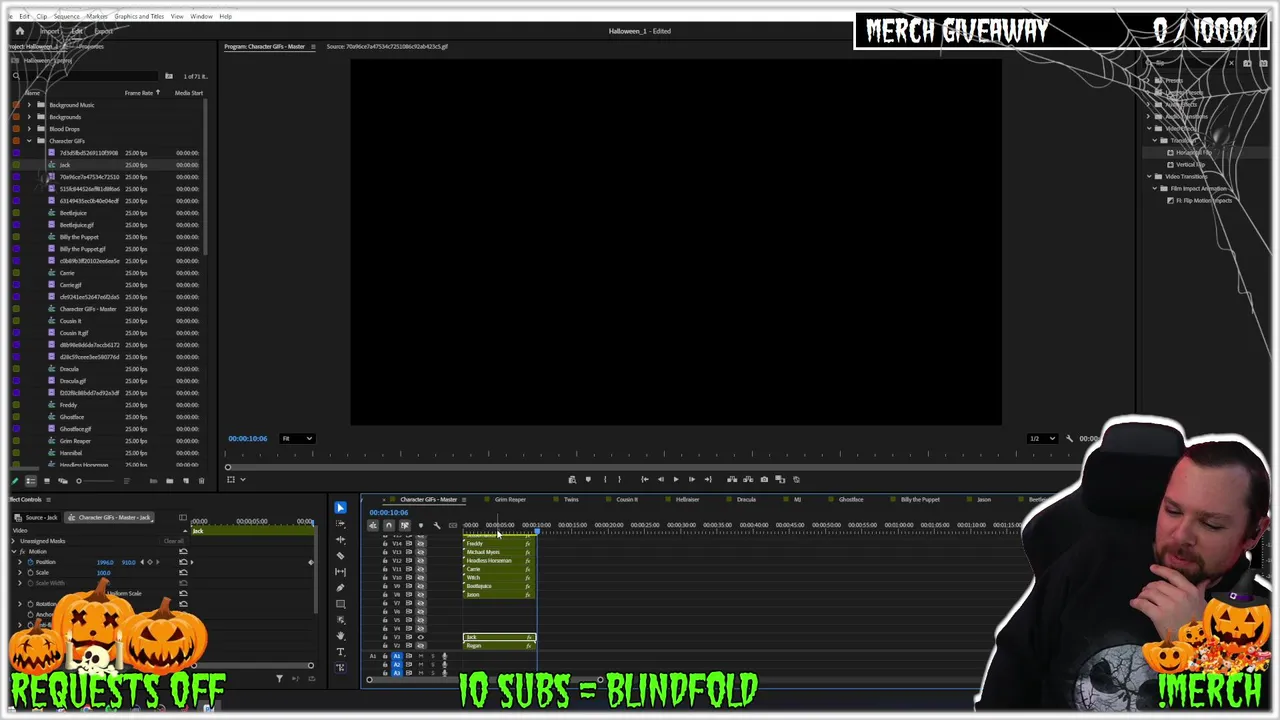Expand the Blood Drops bin
Screen dimensions: 1280x720
[29, 129]
